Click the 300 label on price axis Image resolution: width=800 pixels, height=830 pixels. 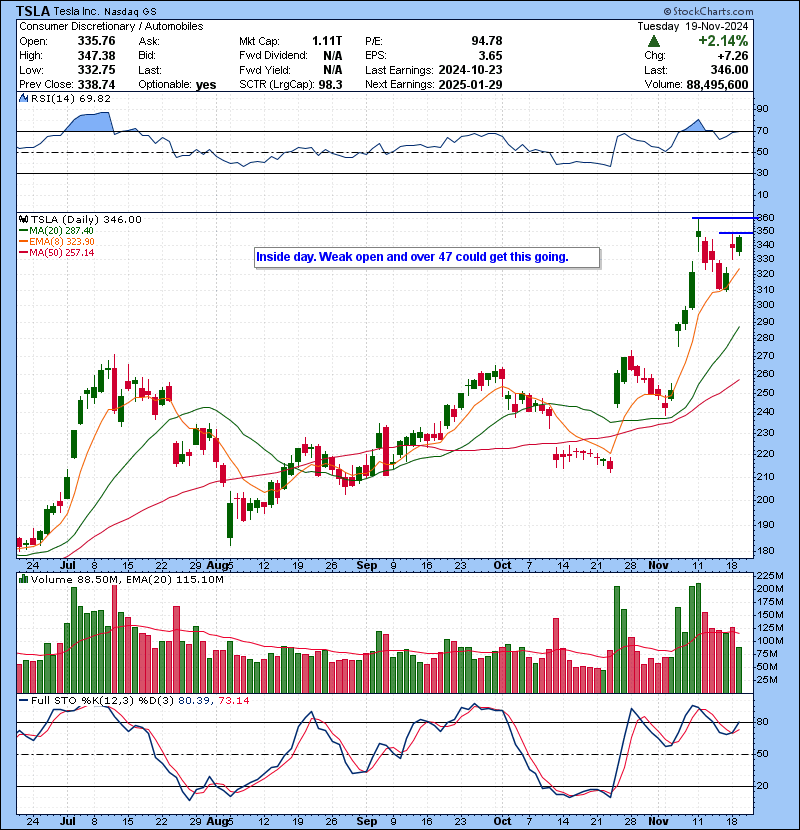click(x=766, y=304)
